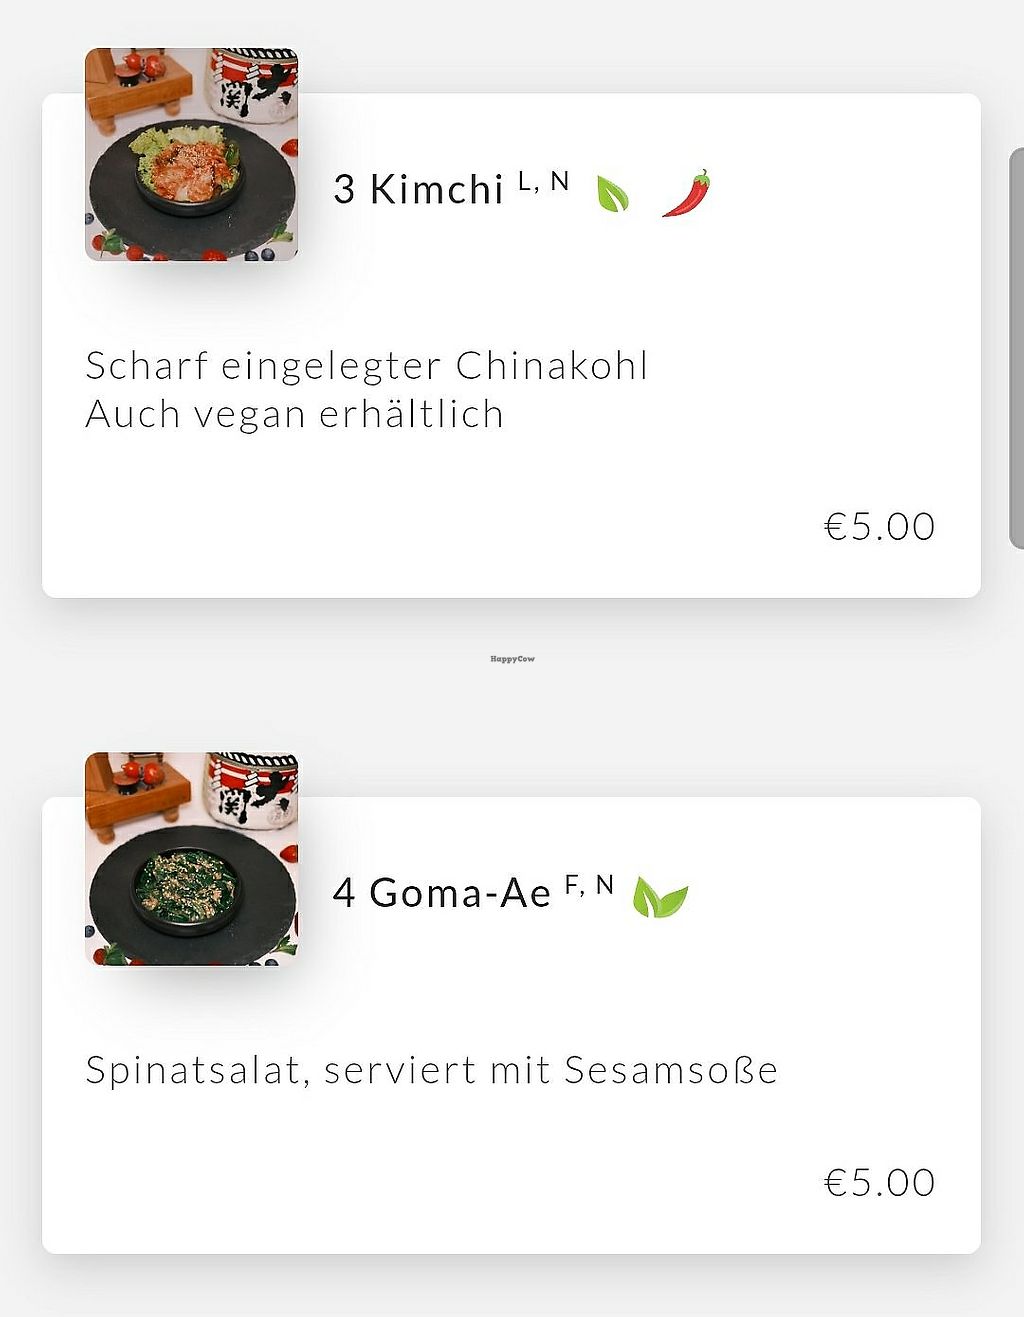
Task: Click the "Auch vegan erhältlich" note
Action: click(294, 414)
